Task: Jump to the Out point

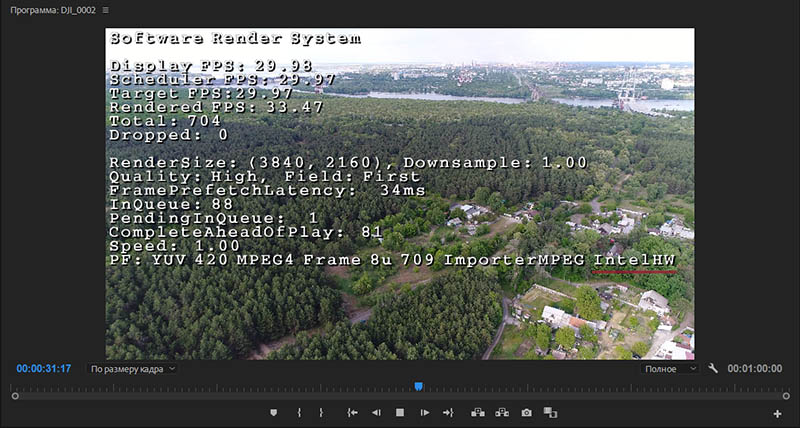Action: point(448,413)
